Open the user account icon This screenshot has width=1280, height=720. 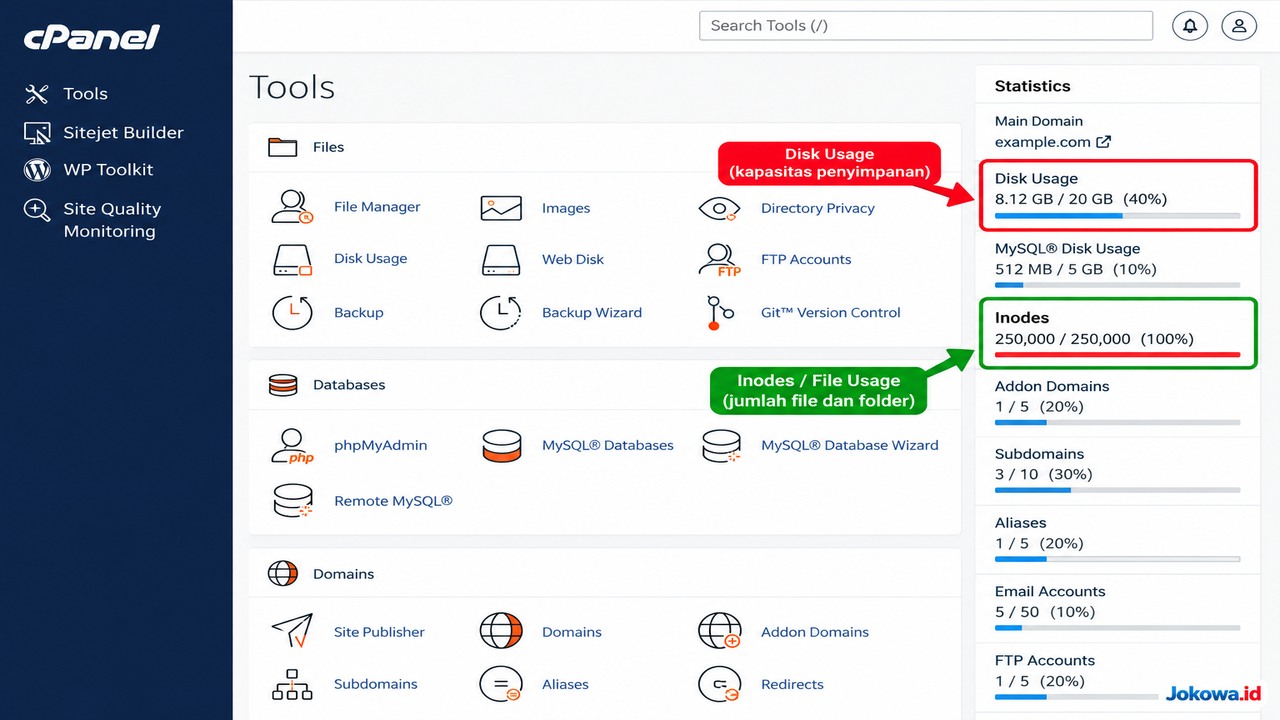coord(1239,26)
